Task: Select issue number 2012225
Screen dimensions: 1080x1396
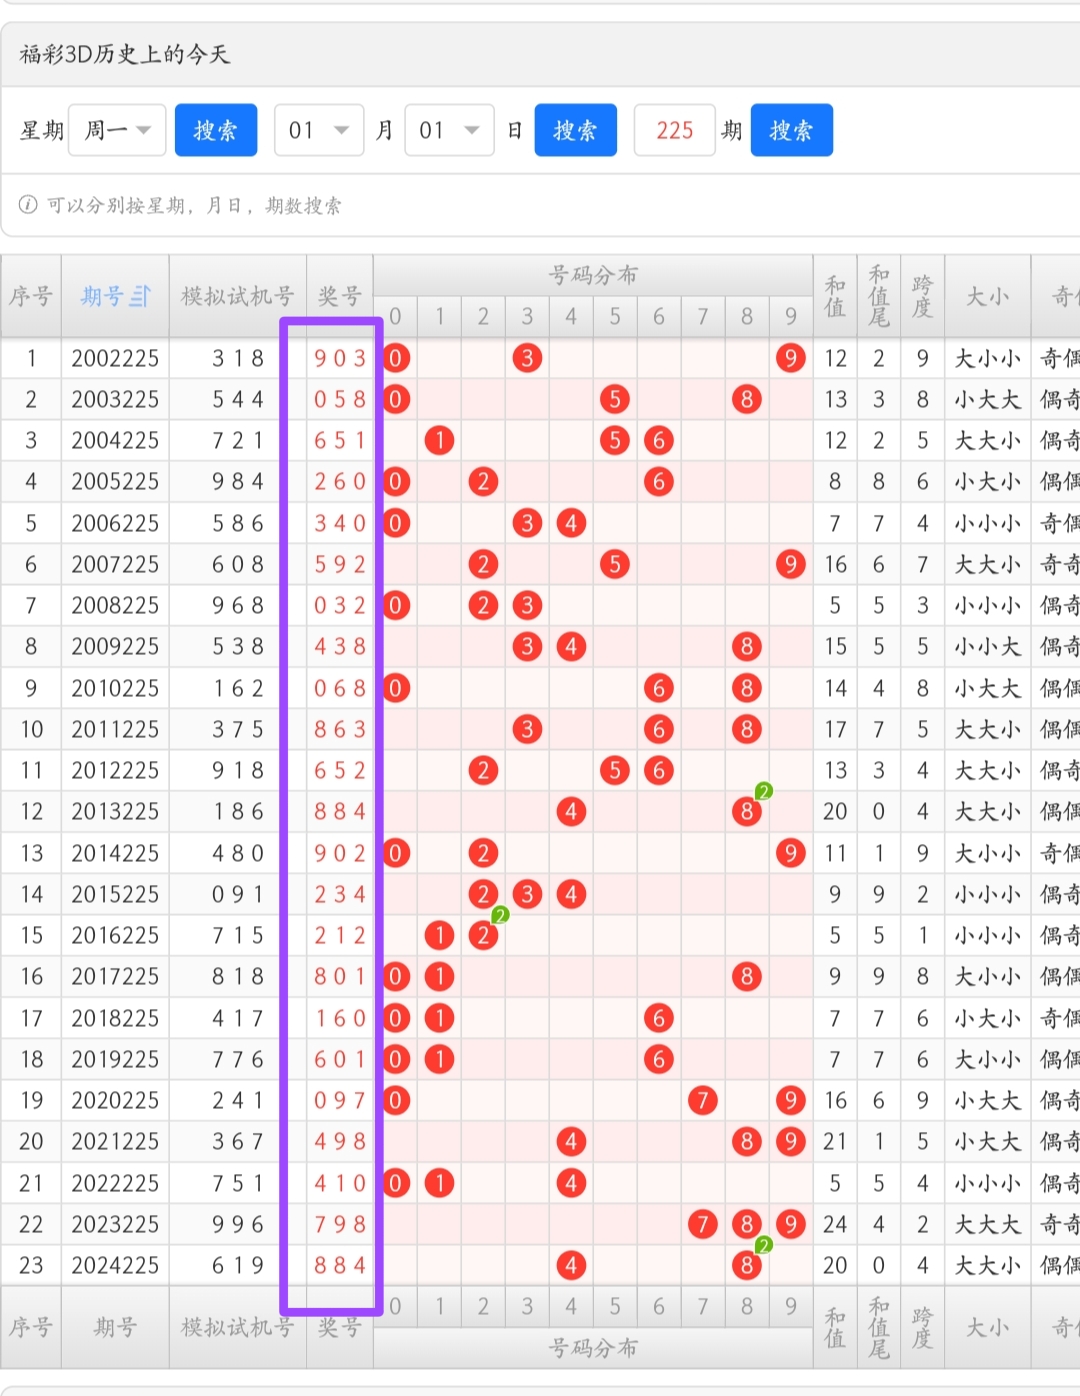Action: (x=115, y=770)
